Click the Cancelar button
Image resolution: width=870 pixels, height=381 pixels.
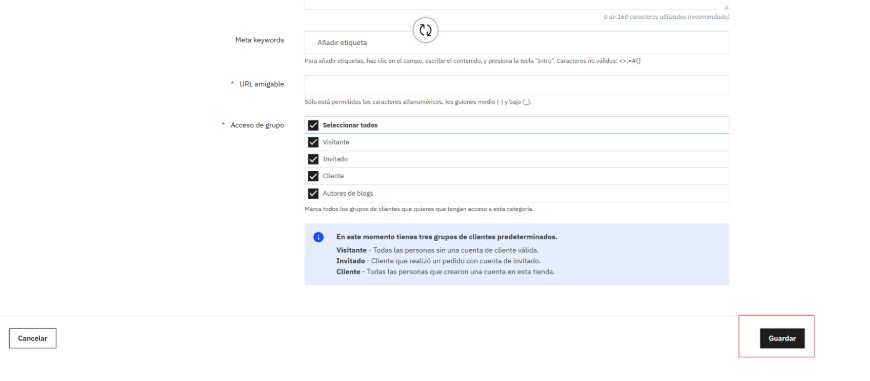[33, 338]
